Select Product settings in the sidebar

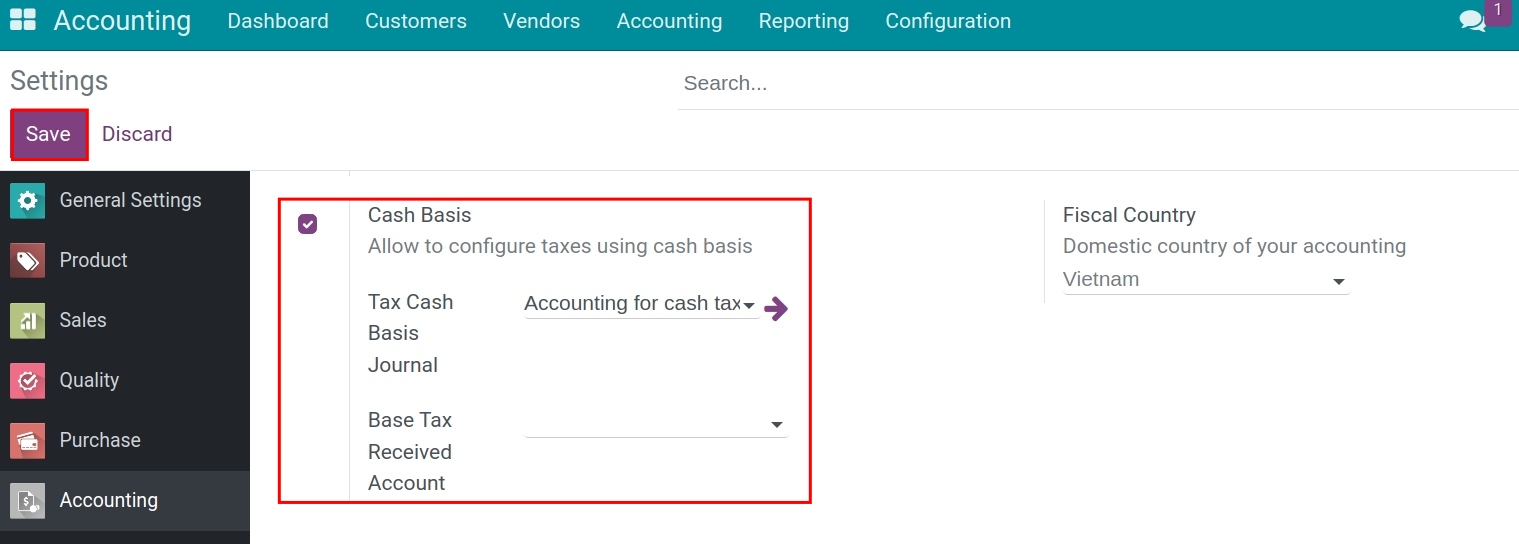(x=125, y=260)
